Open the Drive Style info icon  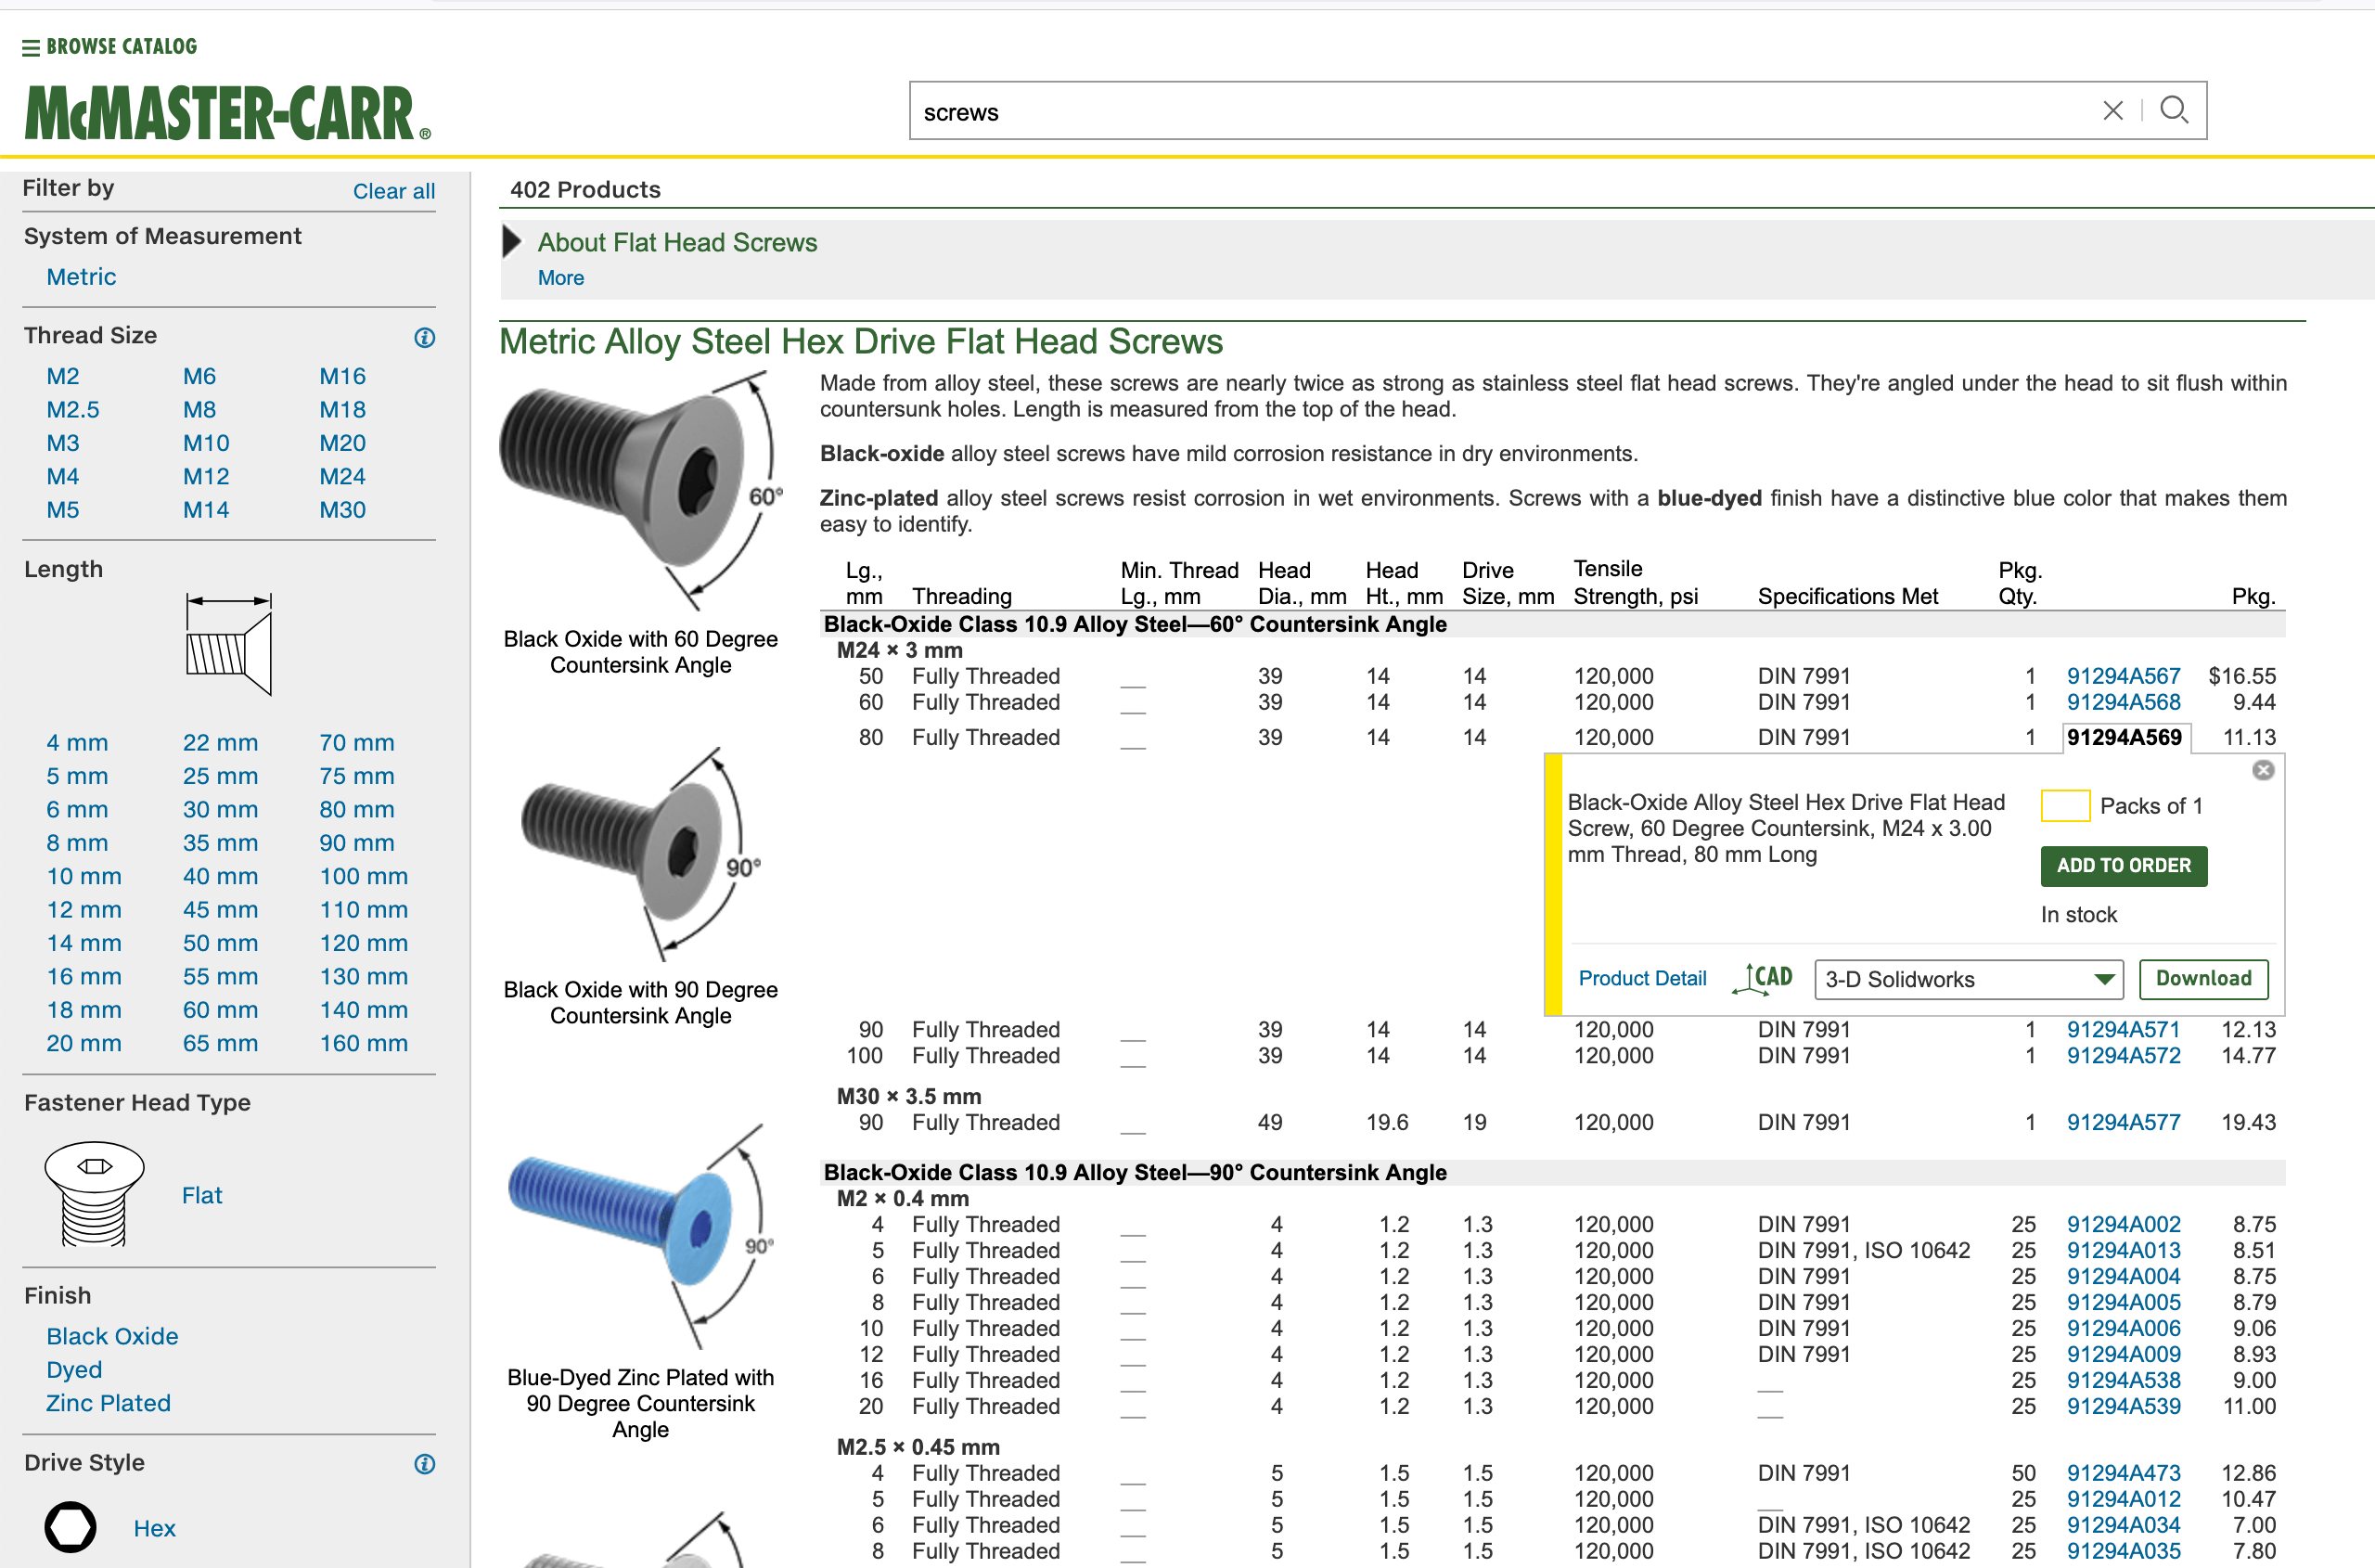click(424, 1463)
